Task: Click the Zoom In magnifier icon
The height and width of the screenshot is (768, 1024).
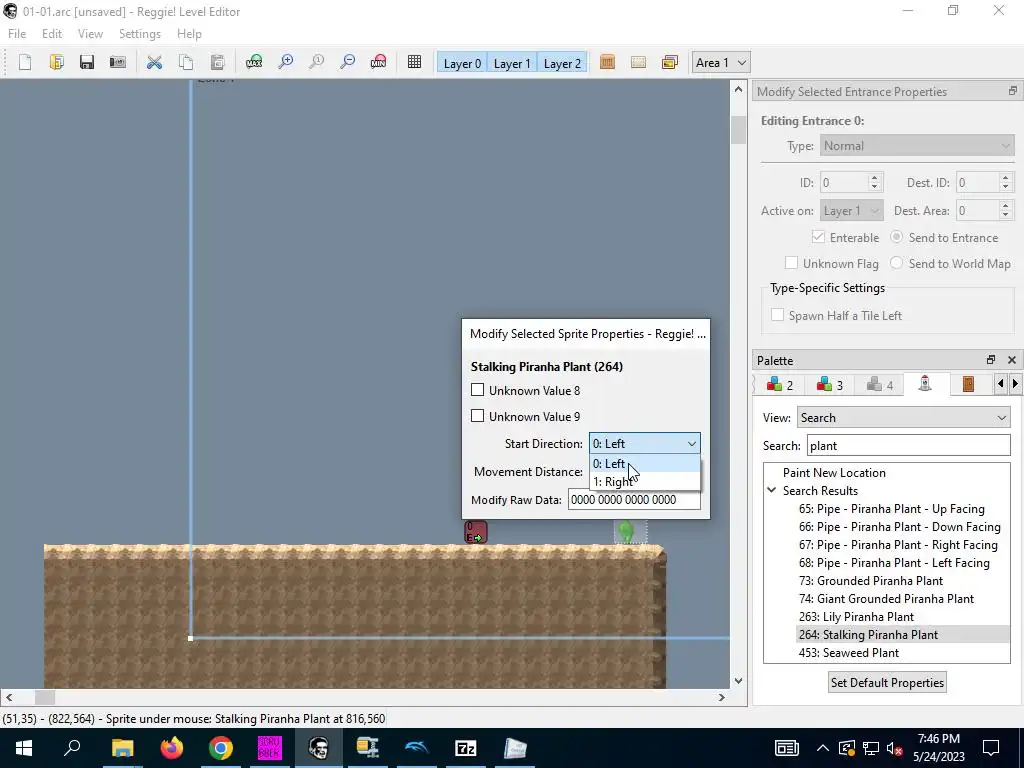Action: [x=285, y=63]
